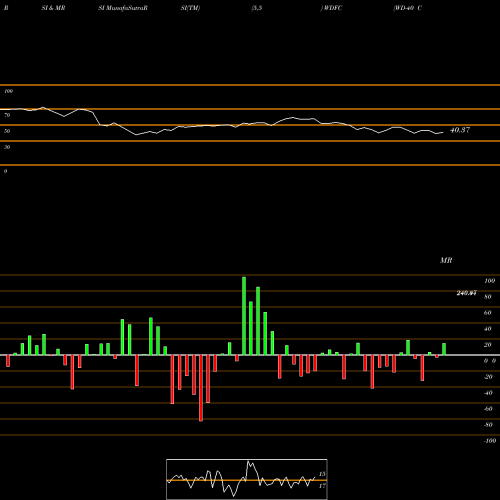Click the longest red MR bar
This screenshot has height=500, width=500.
pos(201,388)
